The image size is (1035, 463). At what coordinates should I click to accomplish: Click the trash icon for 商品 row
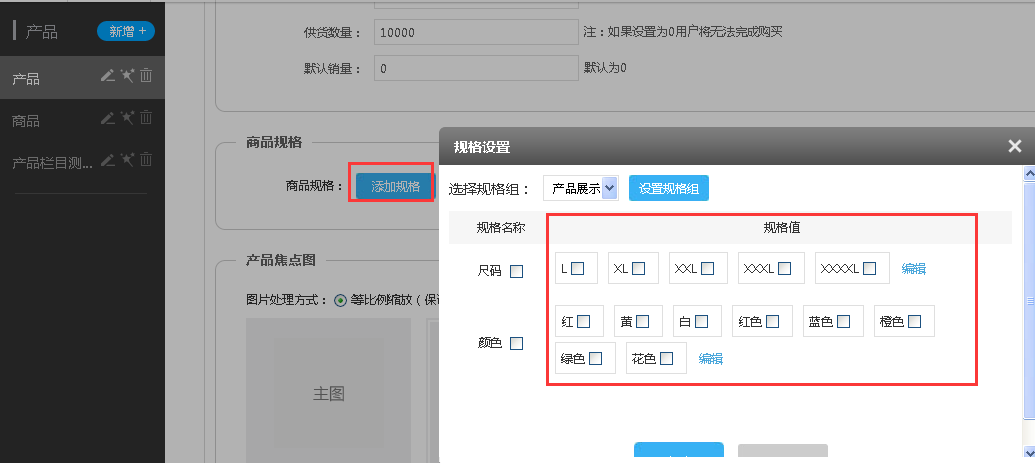point(146,118)
